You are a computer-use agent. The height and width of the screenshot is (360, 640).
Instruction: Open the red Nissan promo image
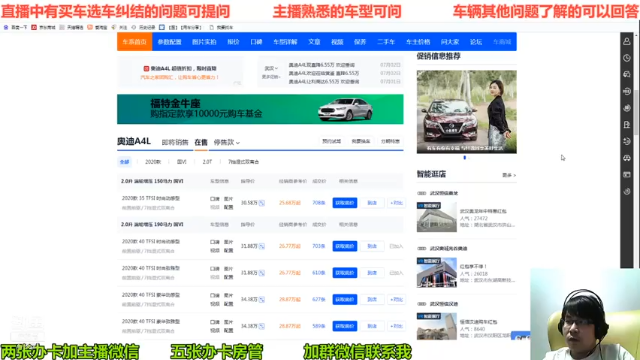tap(467, 112)
